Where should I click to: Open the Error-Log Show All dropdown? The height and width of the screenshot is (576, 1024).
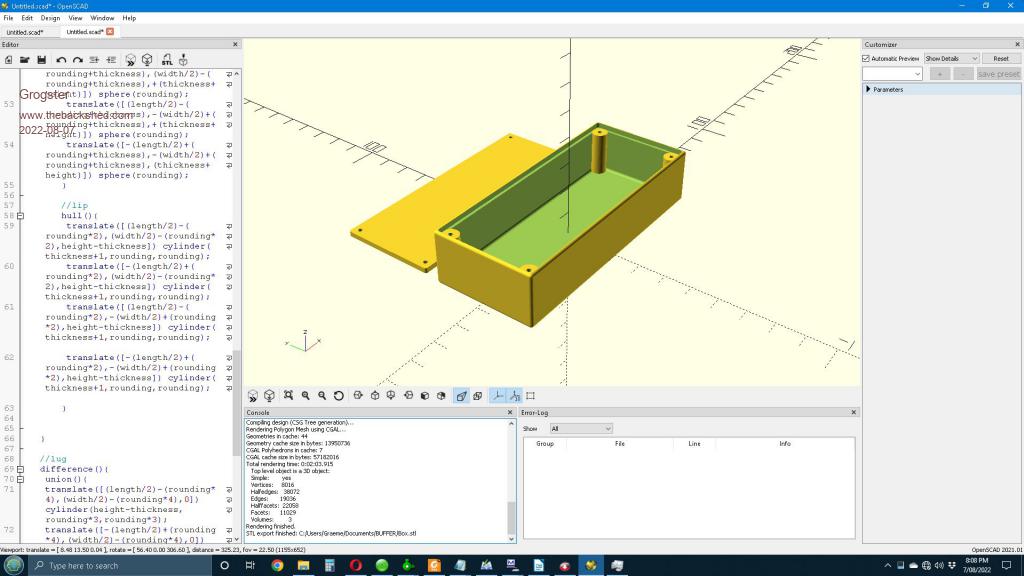click(x=580, y=428)
